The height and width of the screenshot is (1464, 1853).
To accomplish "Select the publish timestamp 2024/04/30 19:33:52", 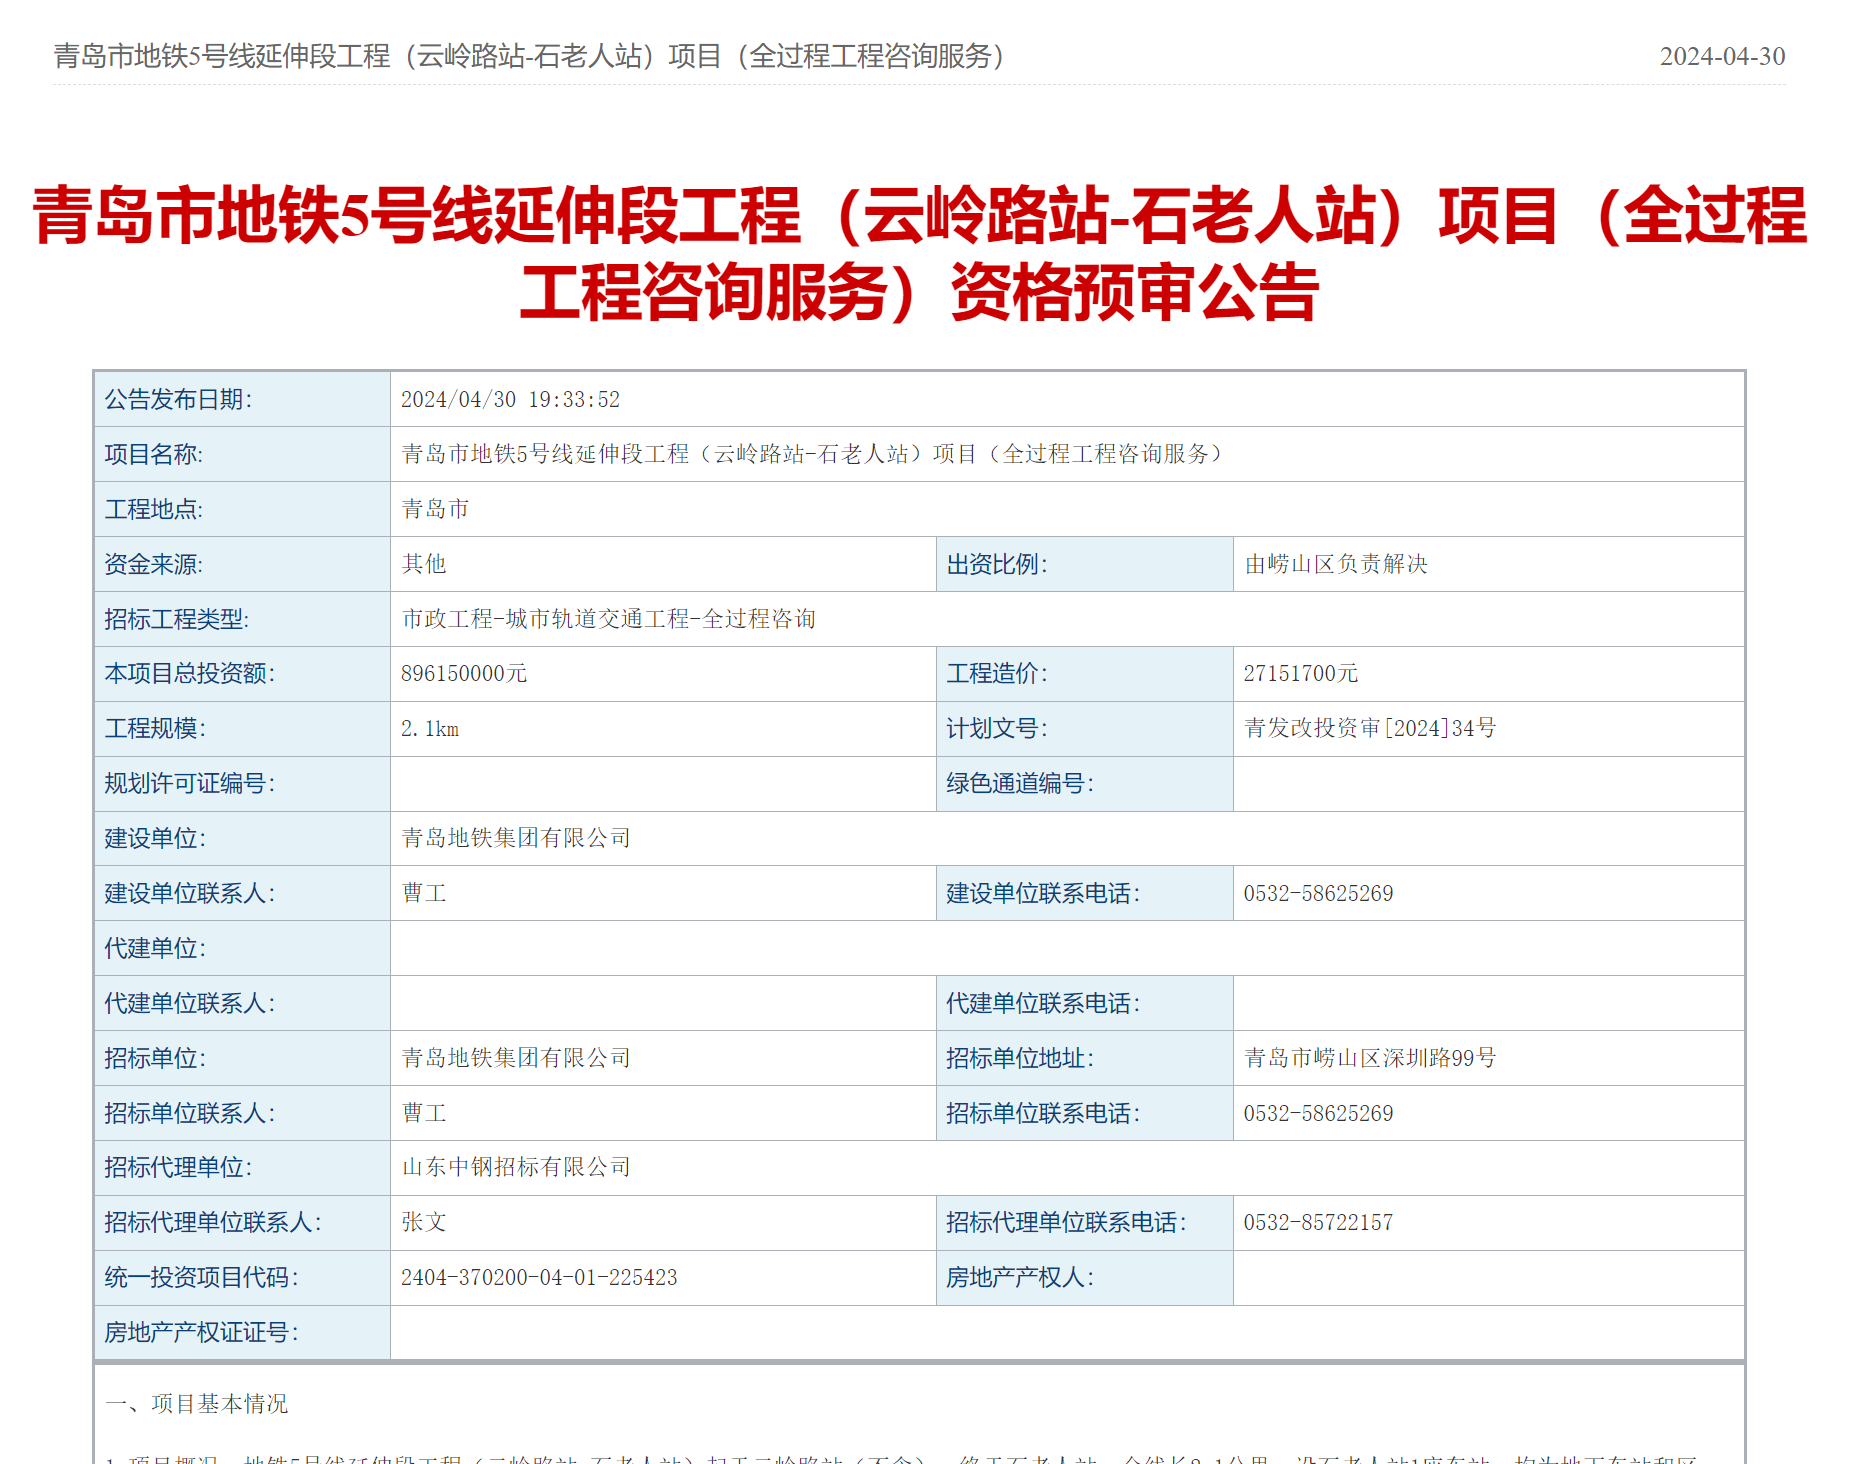I will pyautogui.click(x=510, y=400).
